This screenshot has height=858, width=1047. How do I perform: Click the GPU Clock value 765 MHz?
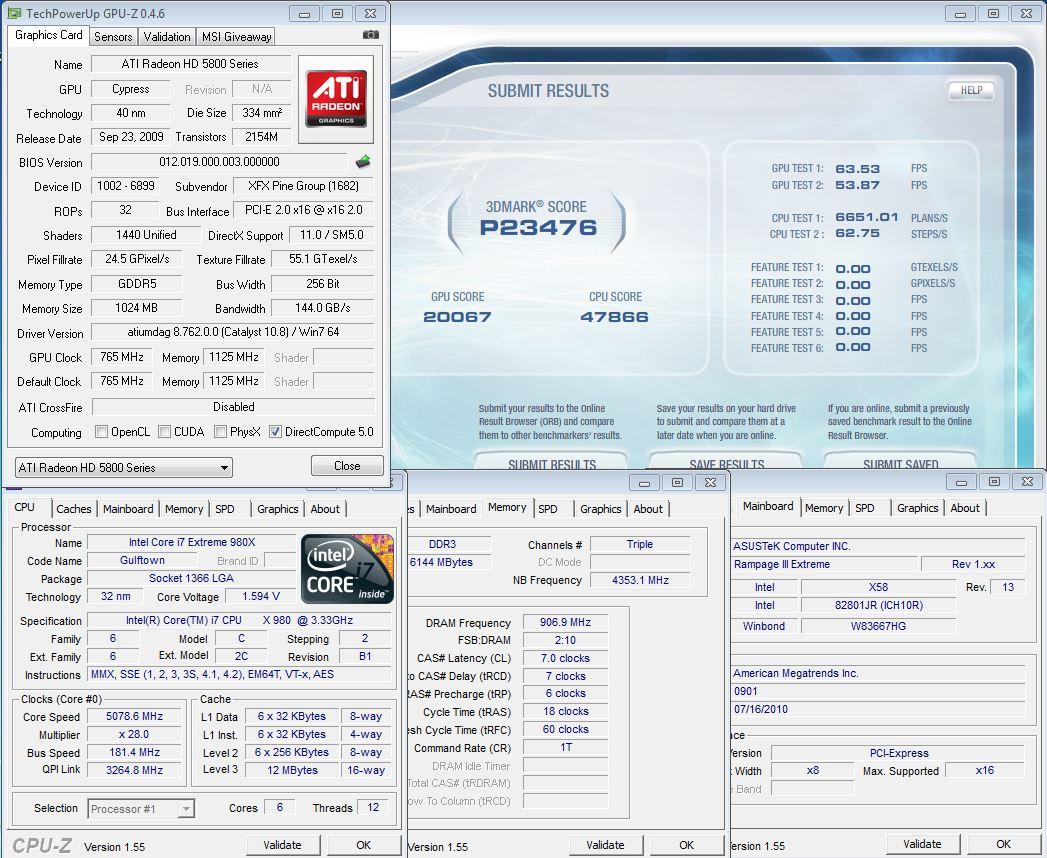point(122,357)
